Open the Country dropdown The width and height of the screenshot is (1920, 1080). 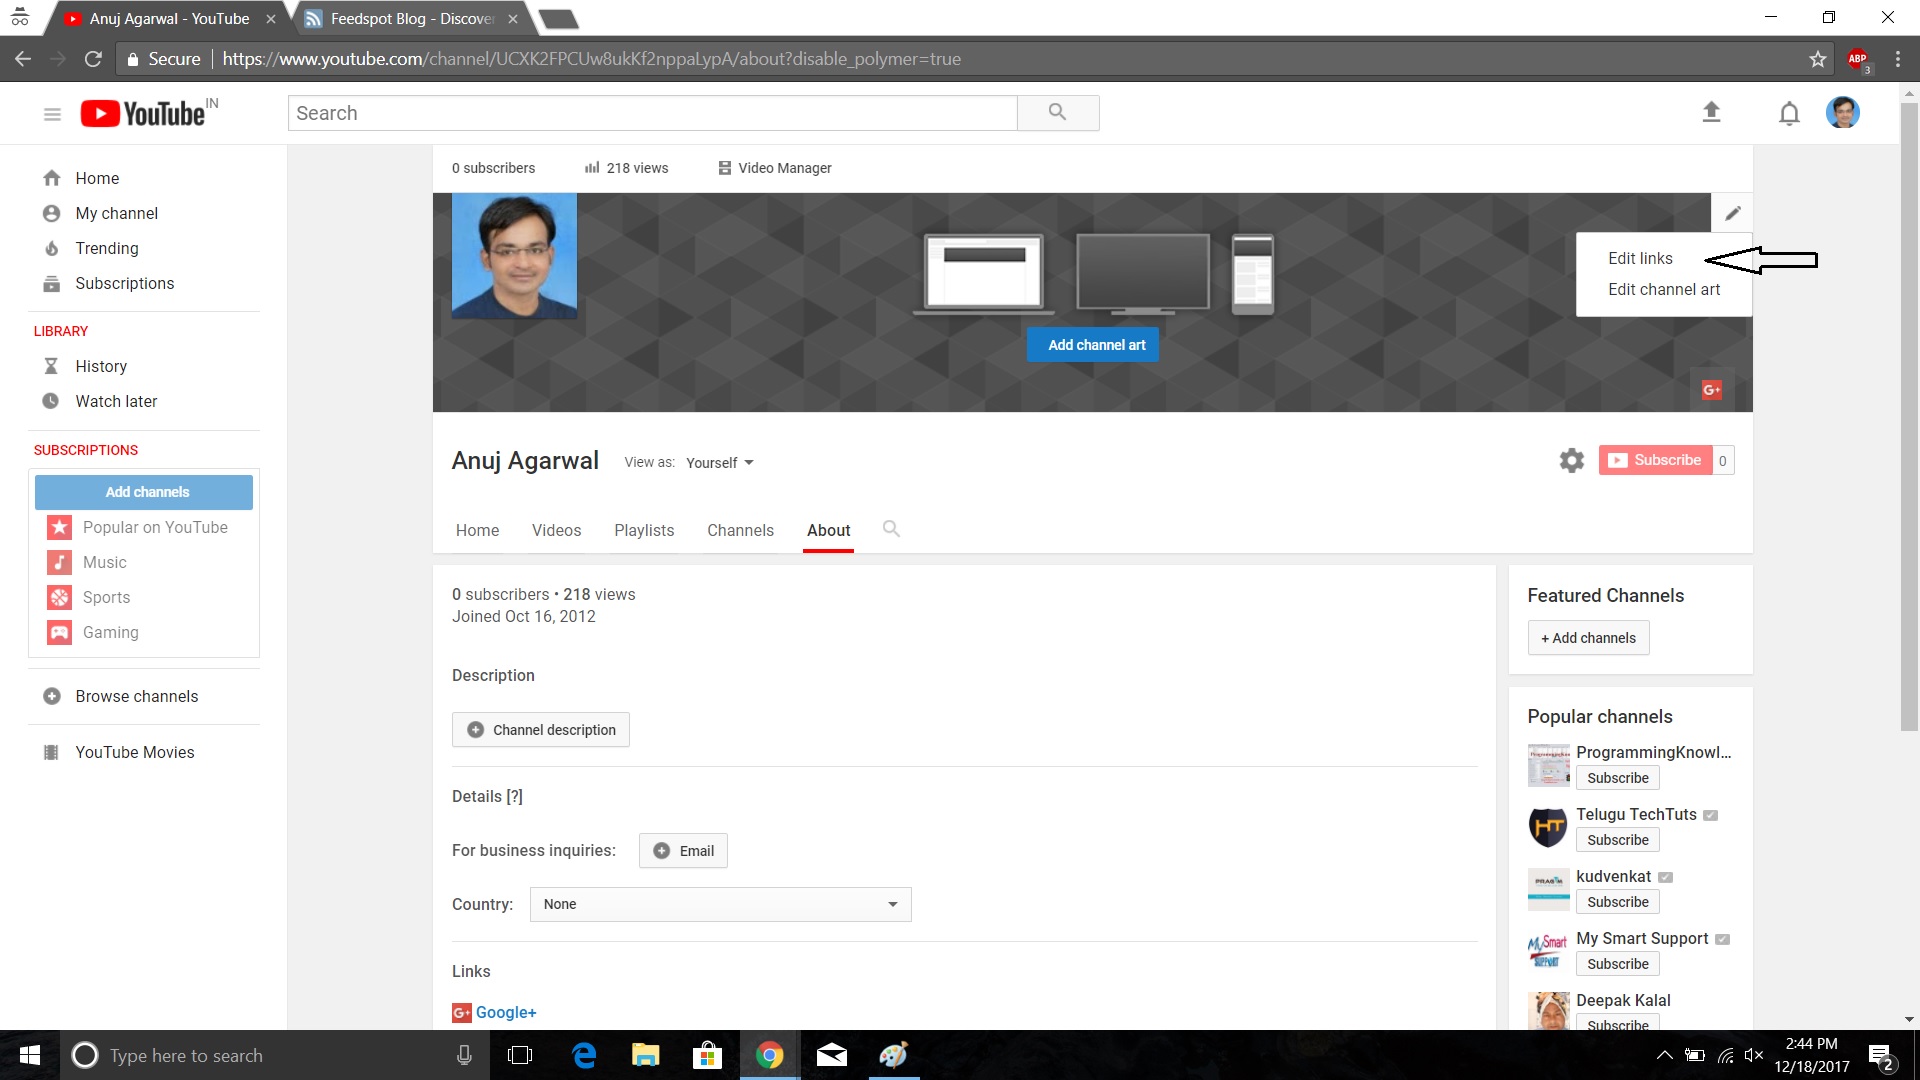tap(720, 904)
